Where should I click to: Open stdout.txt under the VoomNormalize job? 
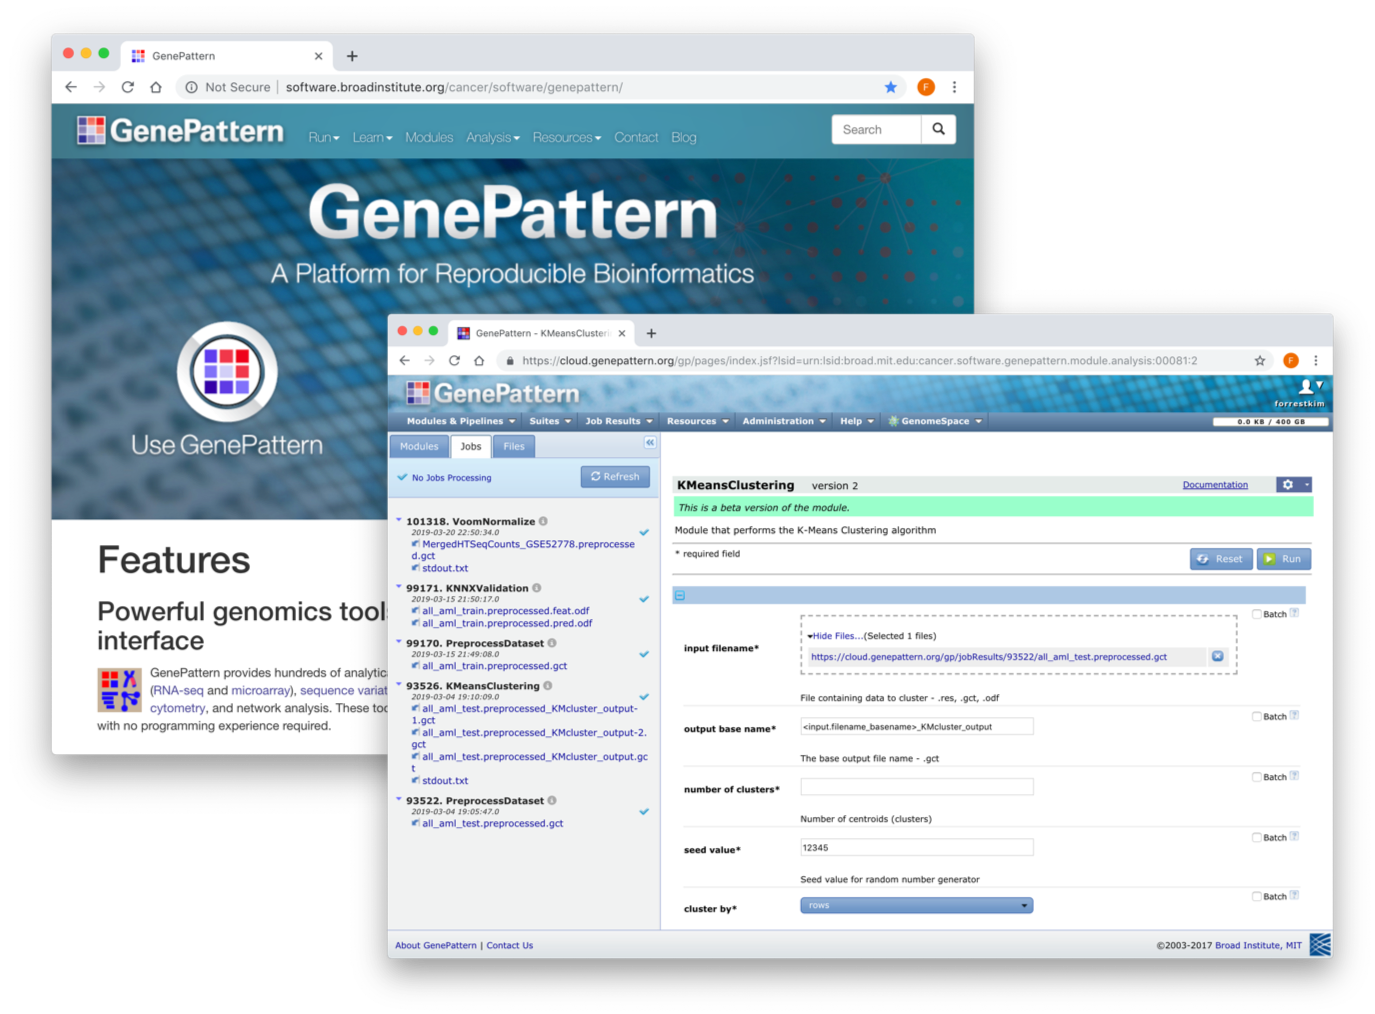tap(444, 568)
